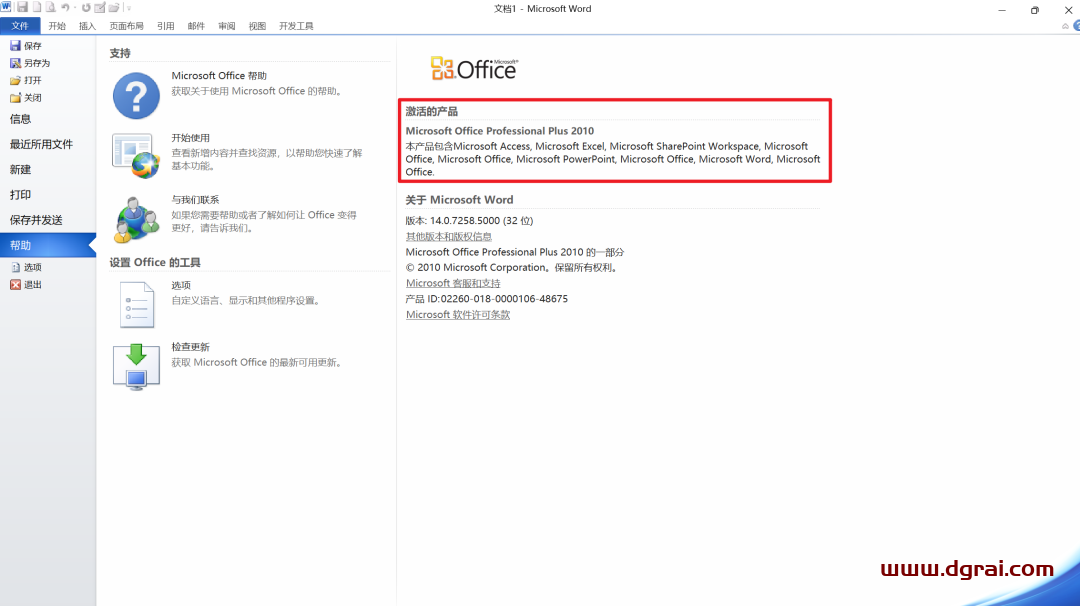The image size is (1080, 606).
Task: Switch to the 开始 (Home) ribbon tab
Action: (x=57, y=26)
